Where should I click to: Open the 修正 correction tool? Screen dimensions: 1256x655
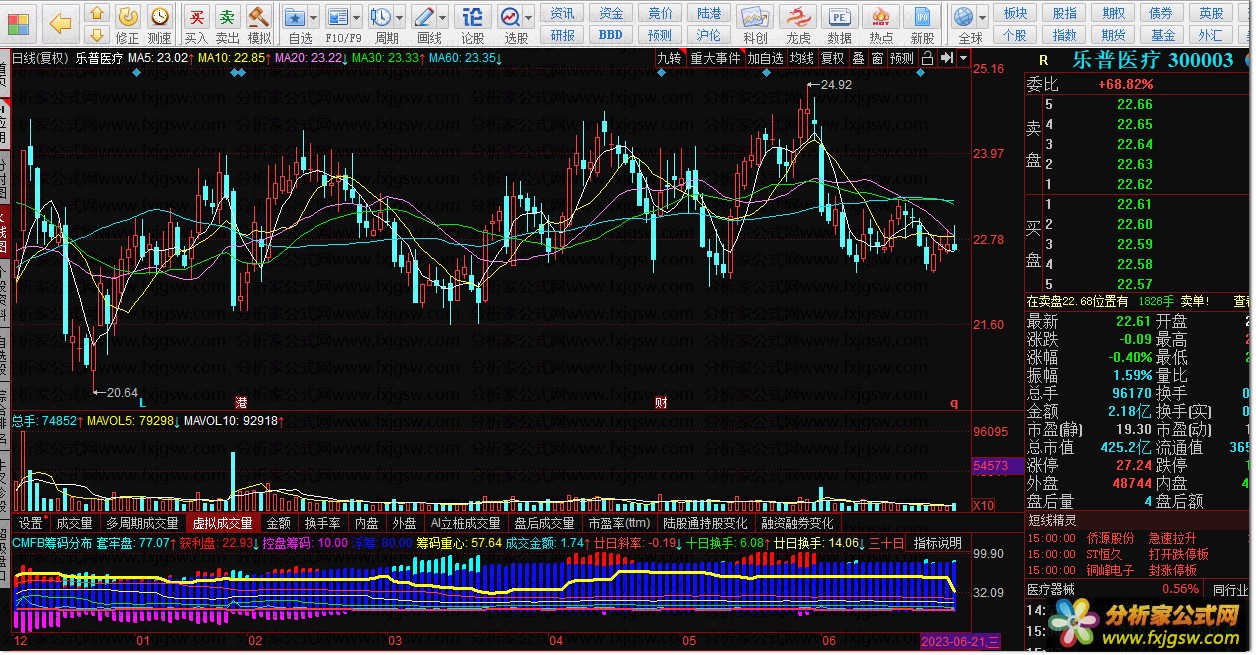point(128,24)
